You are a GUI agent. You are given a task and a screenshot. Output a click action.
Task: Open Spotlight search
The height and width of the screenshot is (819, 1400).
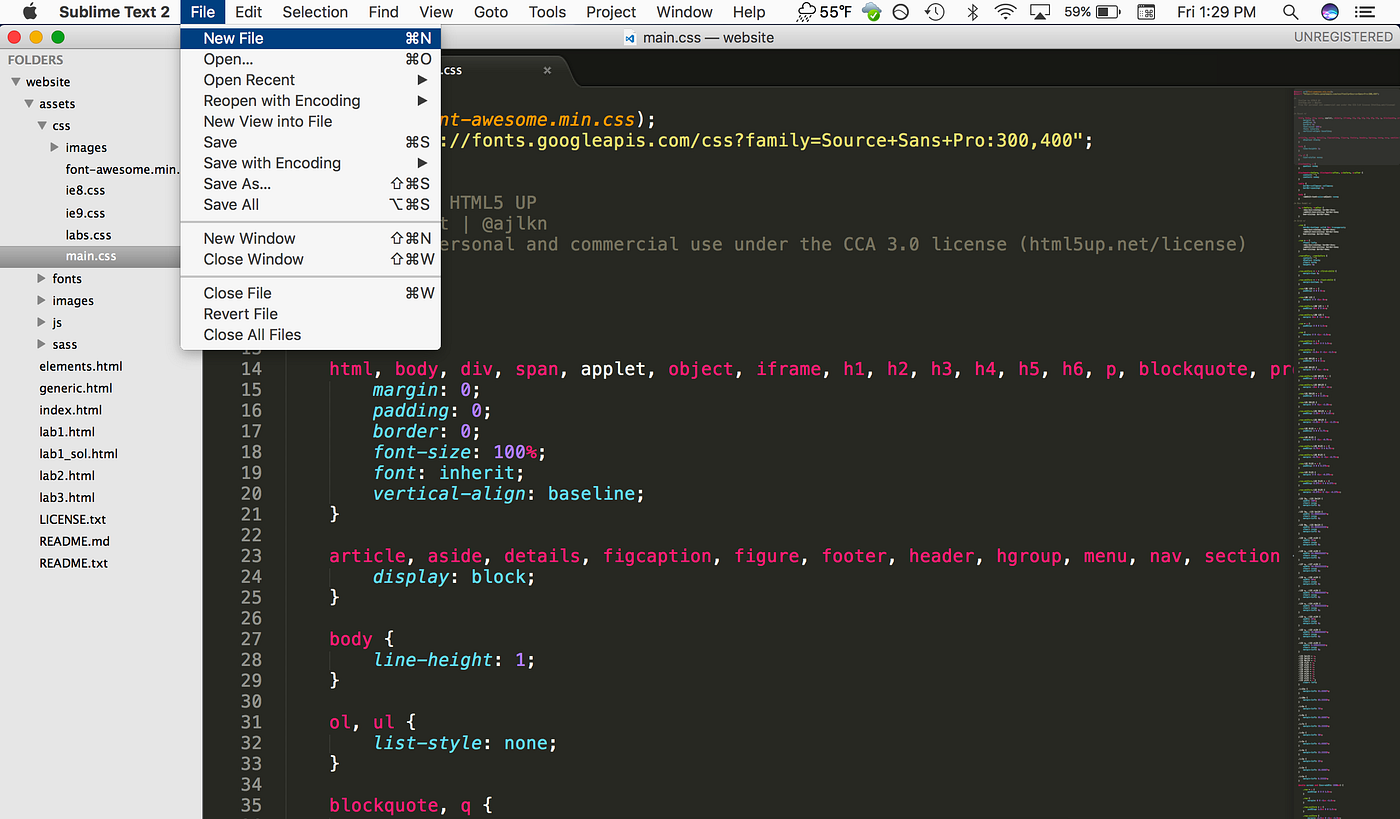(x=1291, y=12)
